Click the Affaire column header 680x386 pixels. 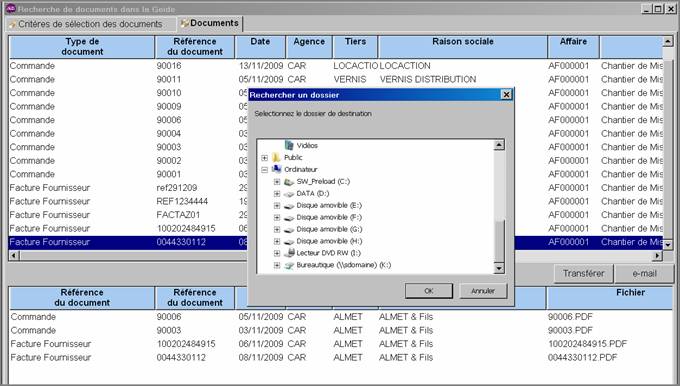coord(573,46)
